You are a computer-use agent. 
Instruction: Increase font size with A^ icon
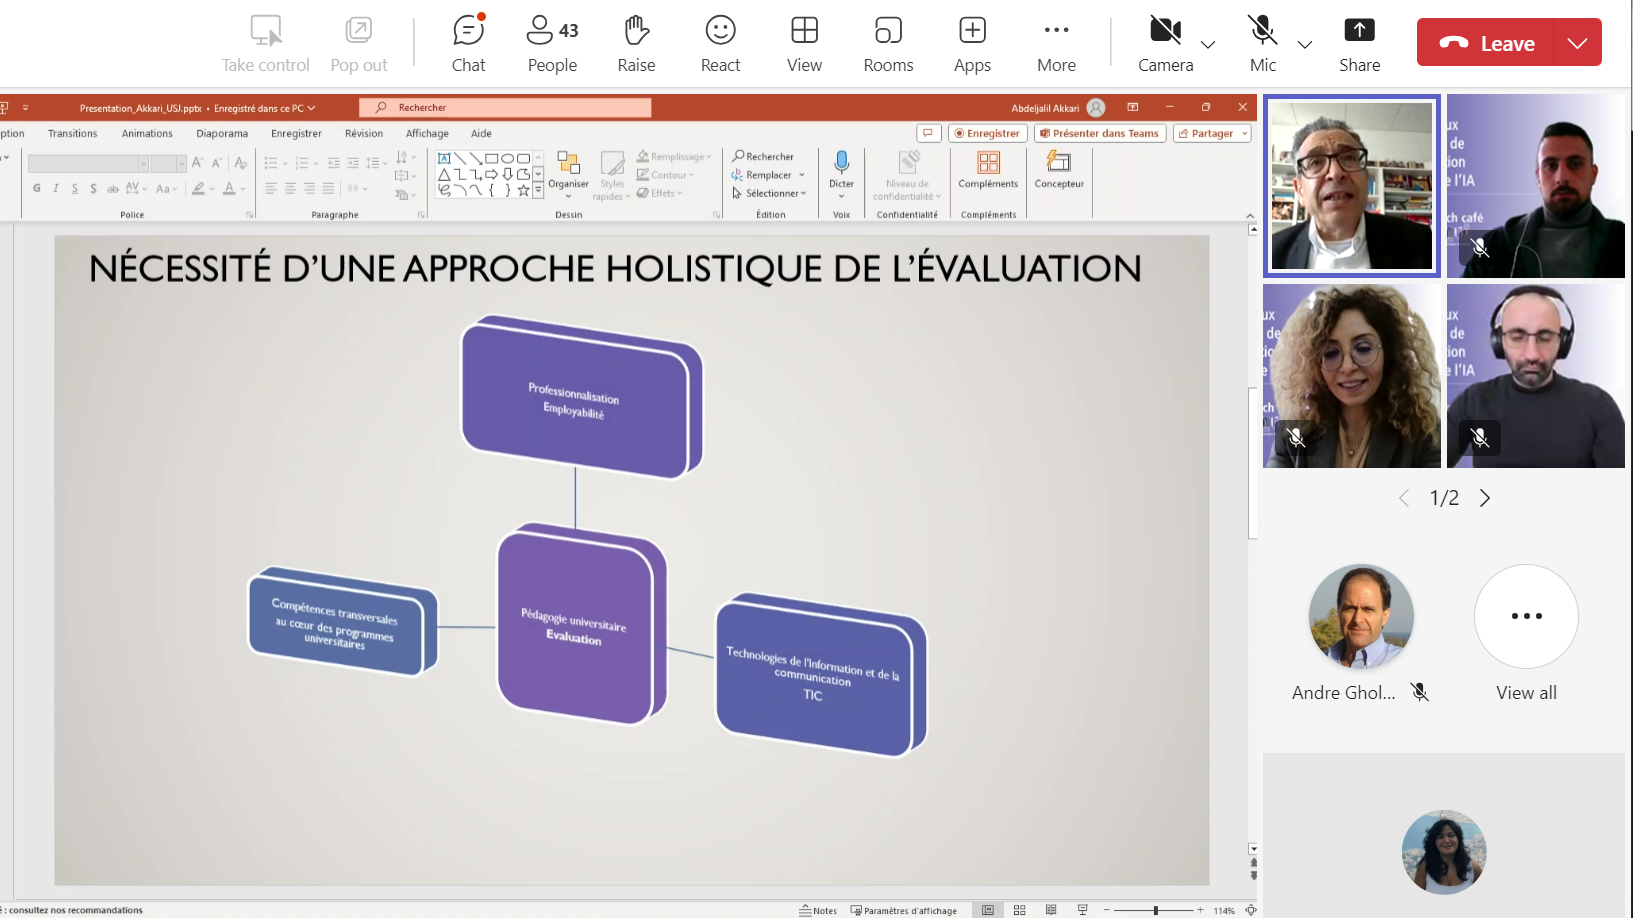click(197, 163)
